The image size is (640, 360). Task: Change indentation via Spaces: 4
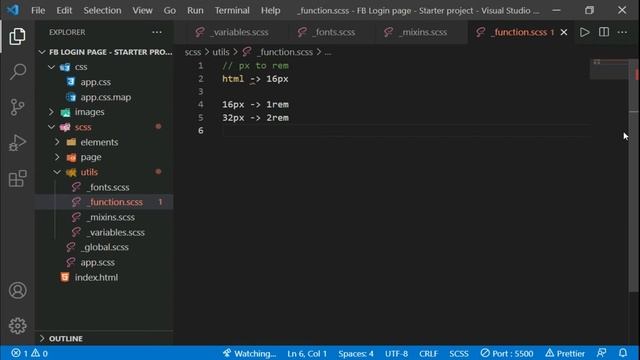coord(356,353)
